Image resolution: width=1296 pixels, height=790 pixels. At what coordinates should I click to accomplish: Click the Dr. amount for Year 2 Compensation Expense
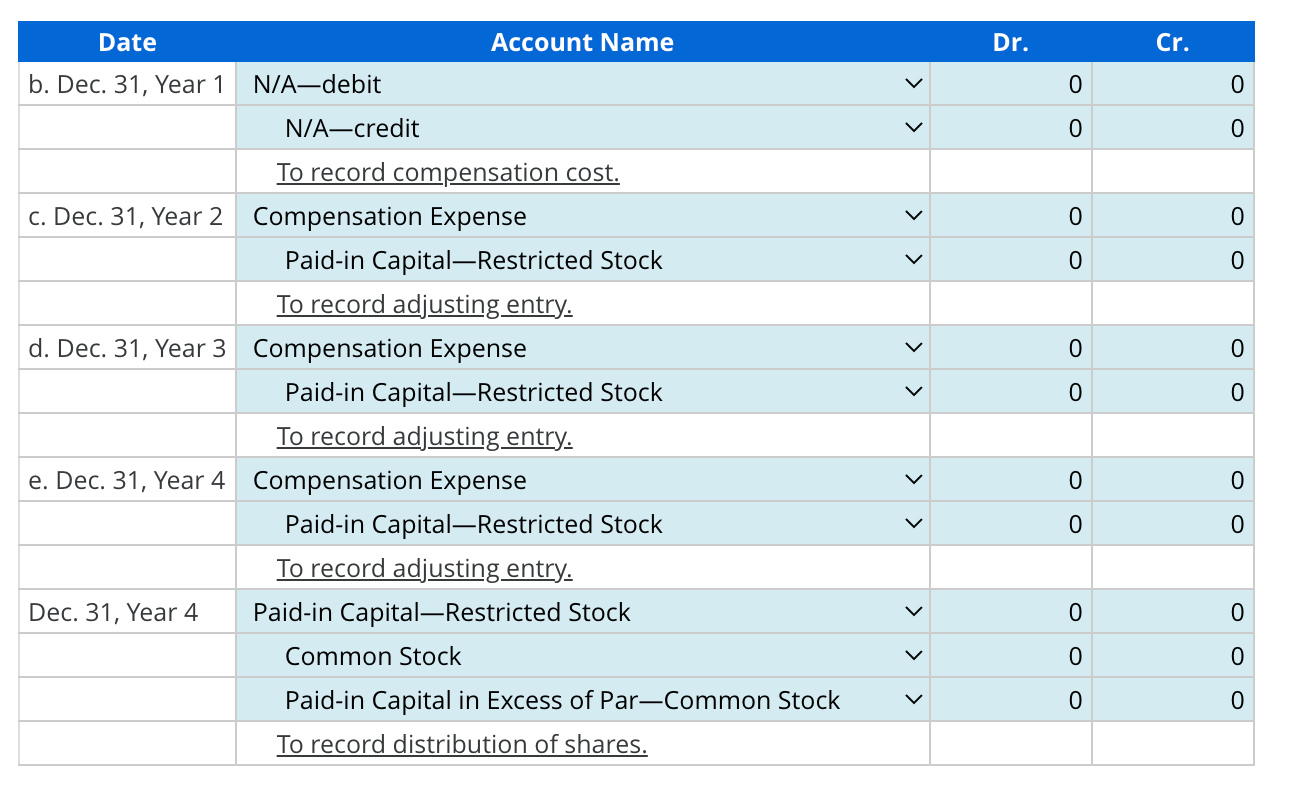point(1010,215)
